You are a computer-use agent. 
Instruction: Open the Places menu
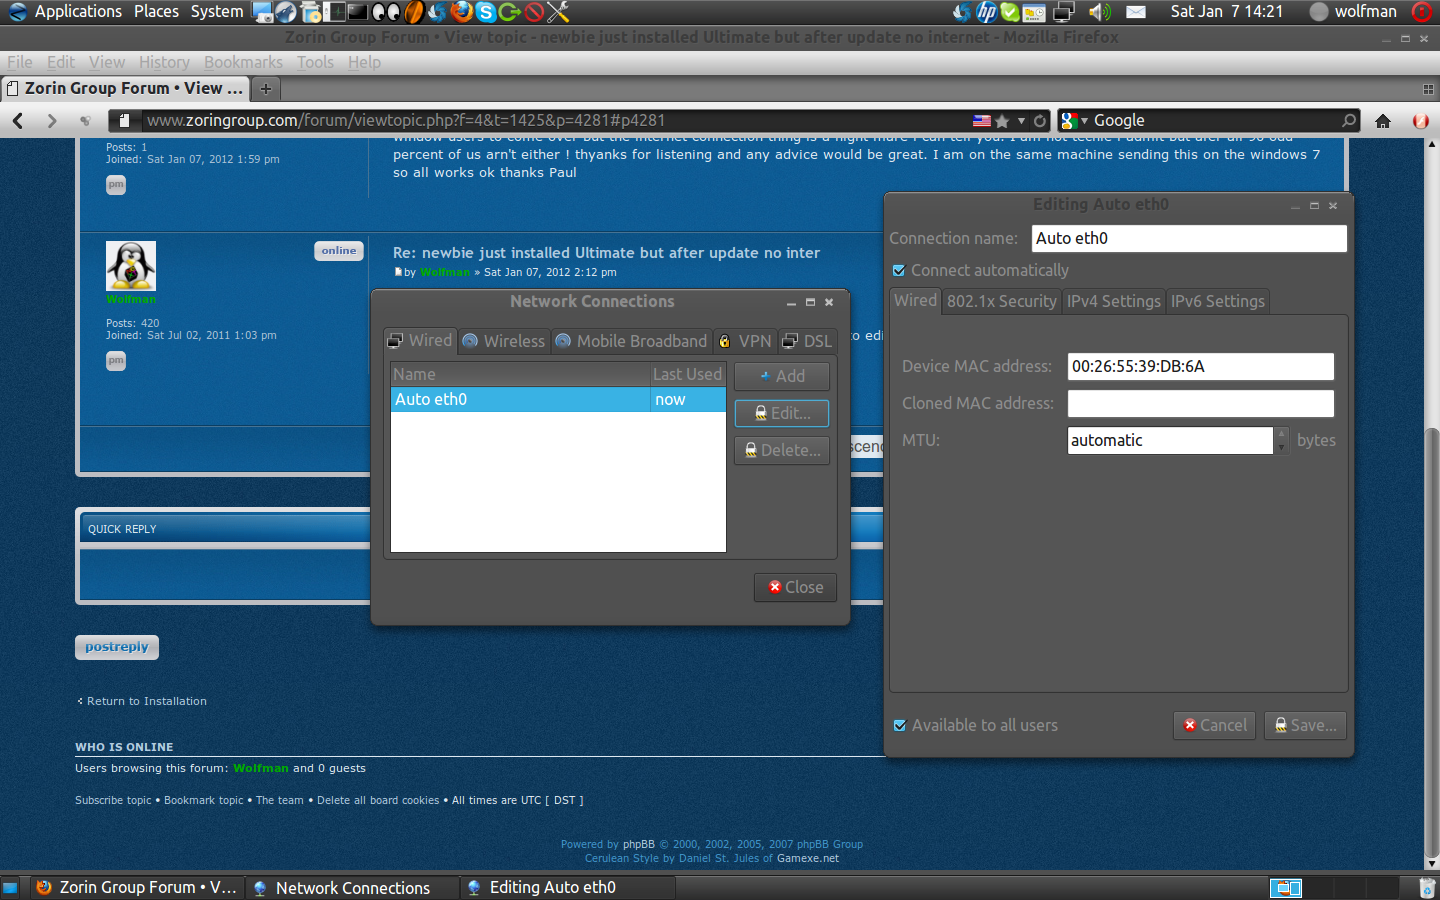tap(156, 12)
